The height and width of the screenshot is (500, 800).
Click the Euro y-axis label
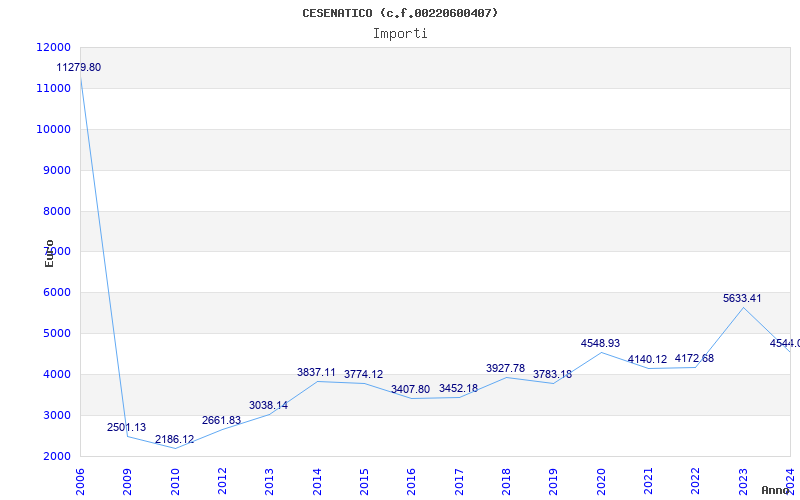coord(49,254)
